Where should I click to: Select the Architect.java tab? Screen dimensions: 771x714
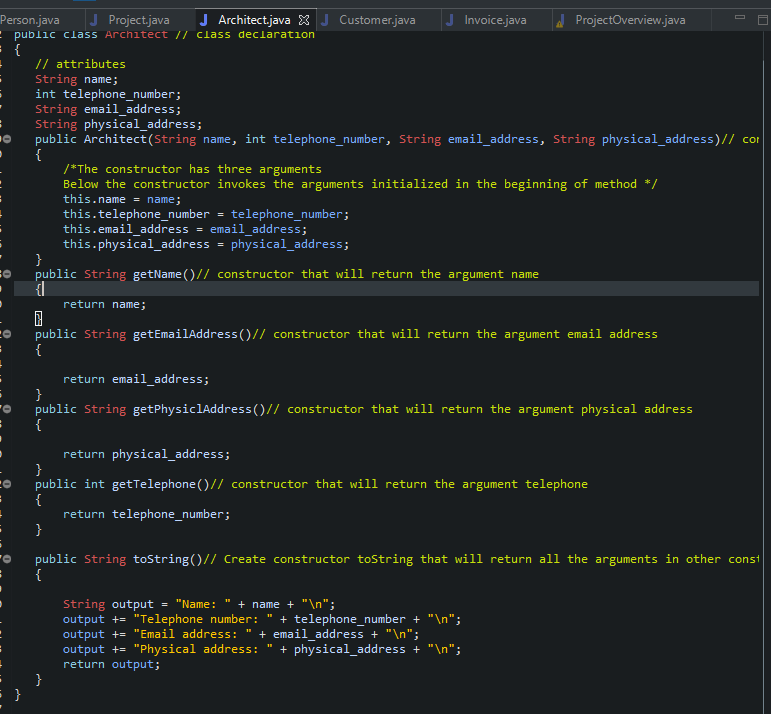[x=254, y=20]
